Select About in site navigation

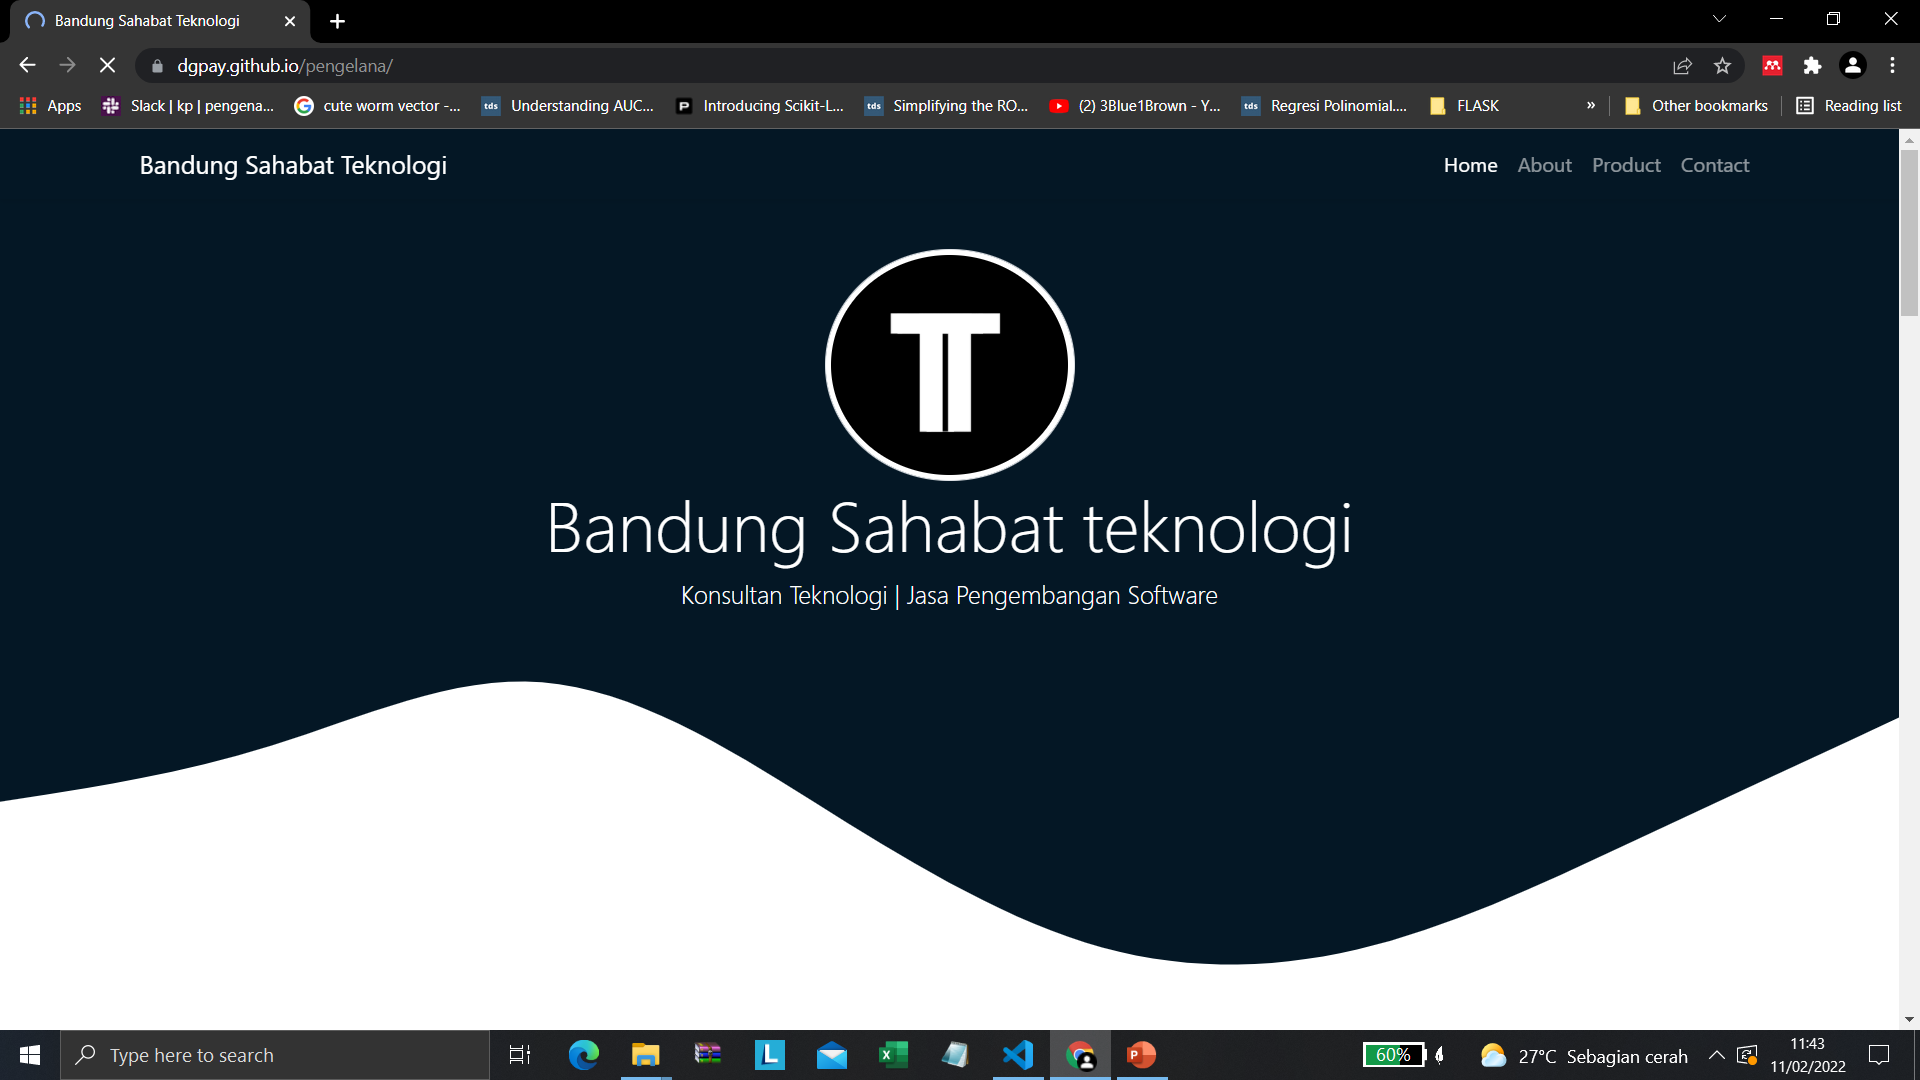point(1544,166)
